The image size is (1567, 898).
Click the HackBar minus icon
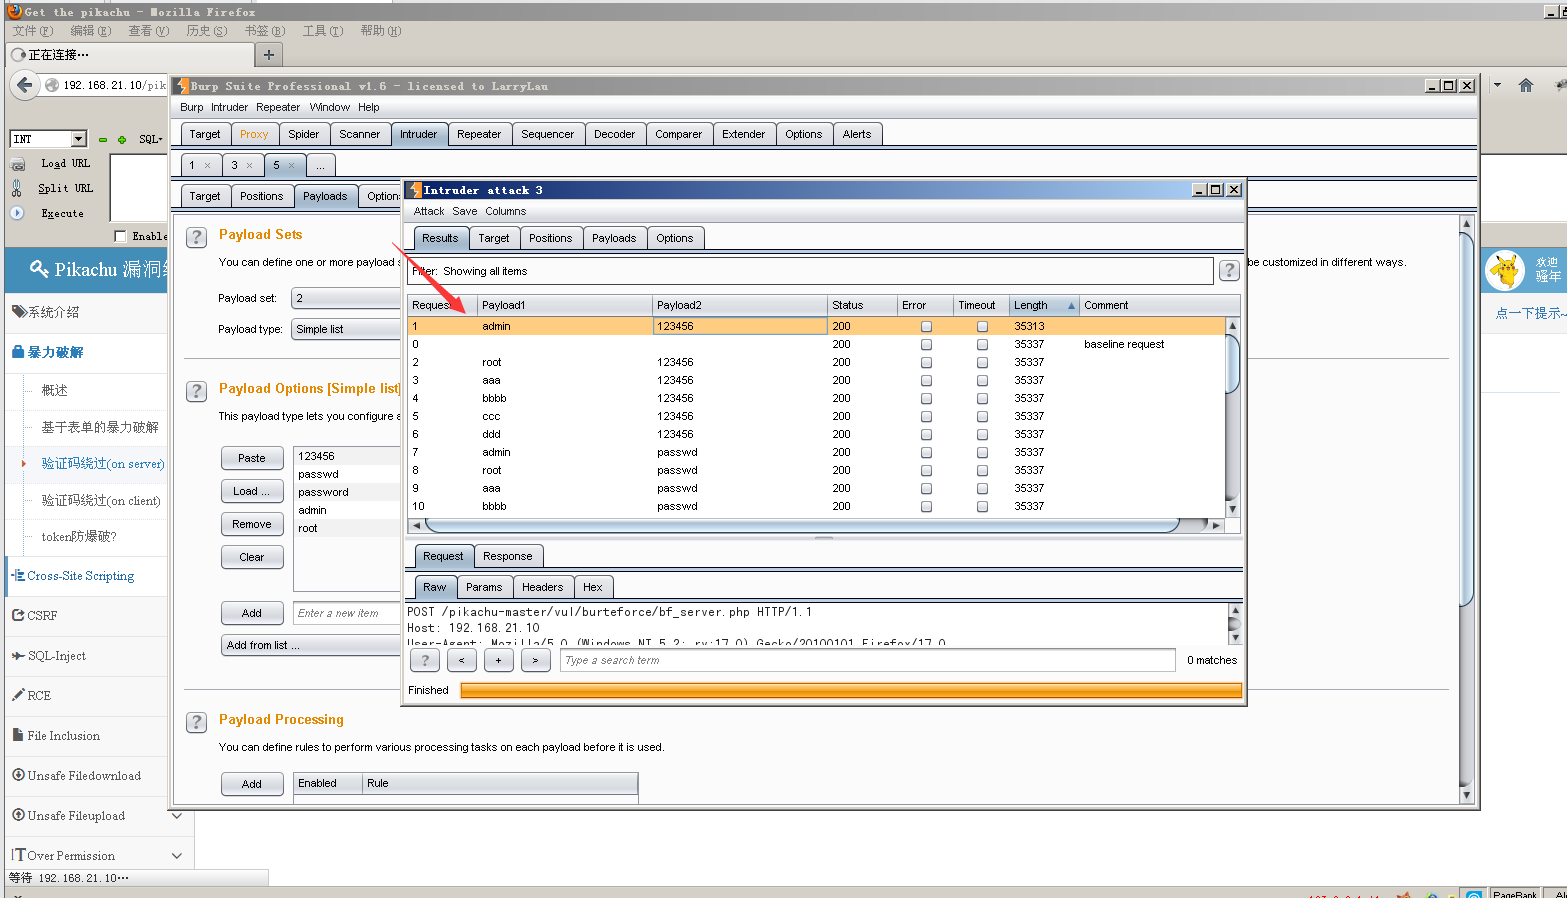(102, 140)
